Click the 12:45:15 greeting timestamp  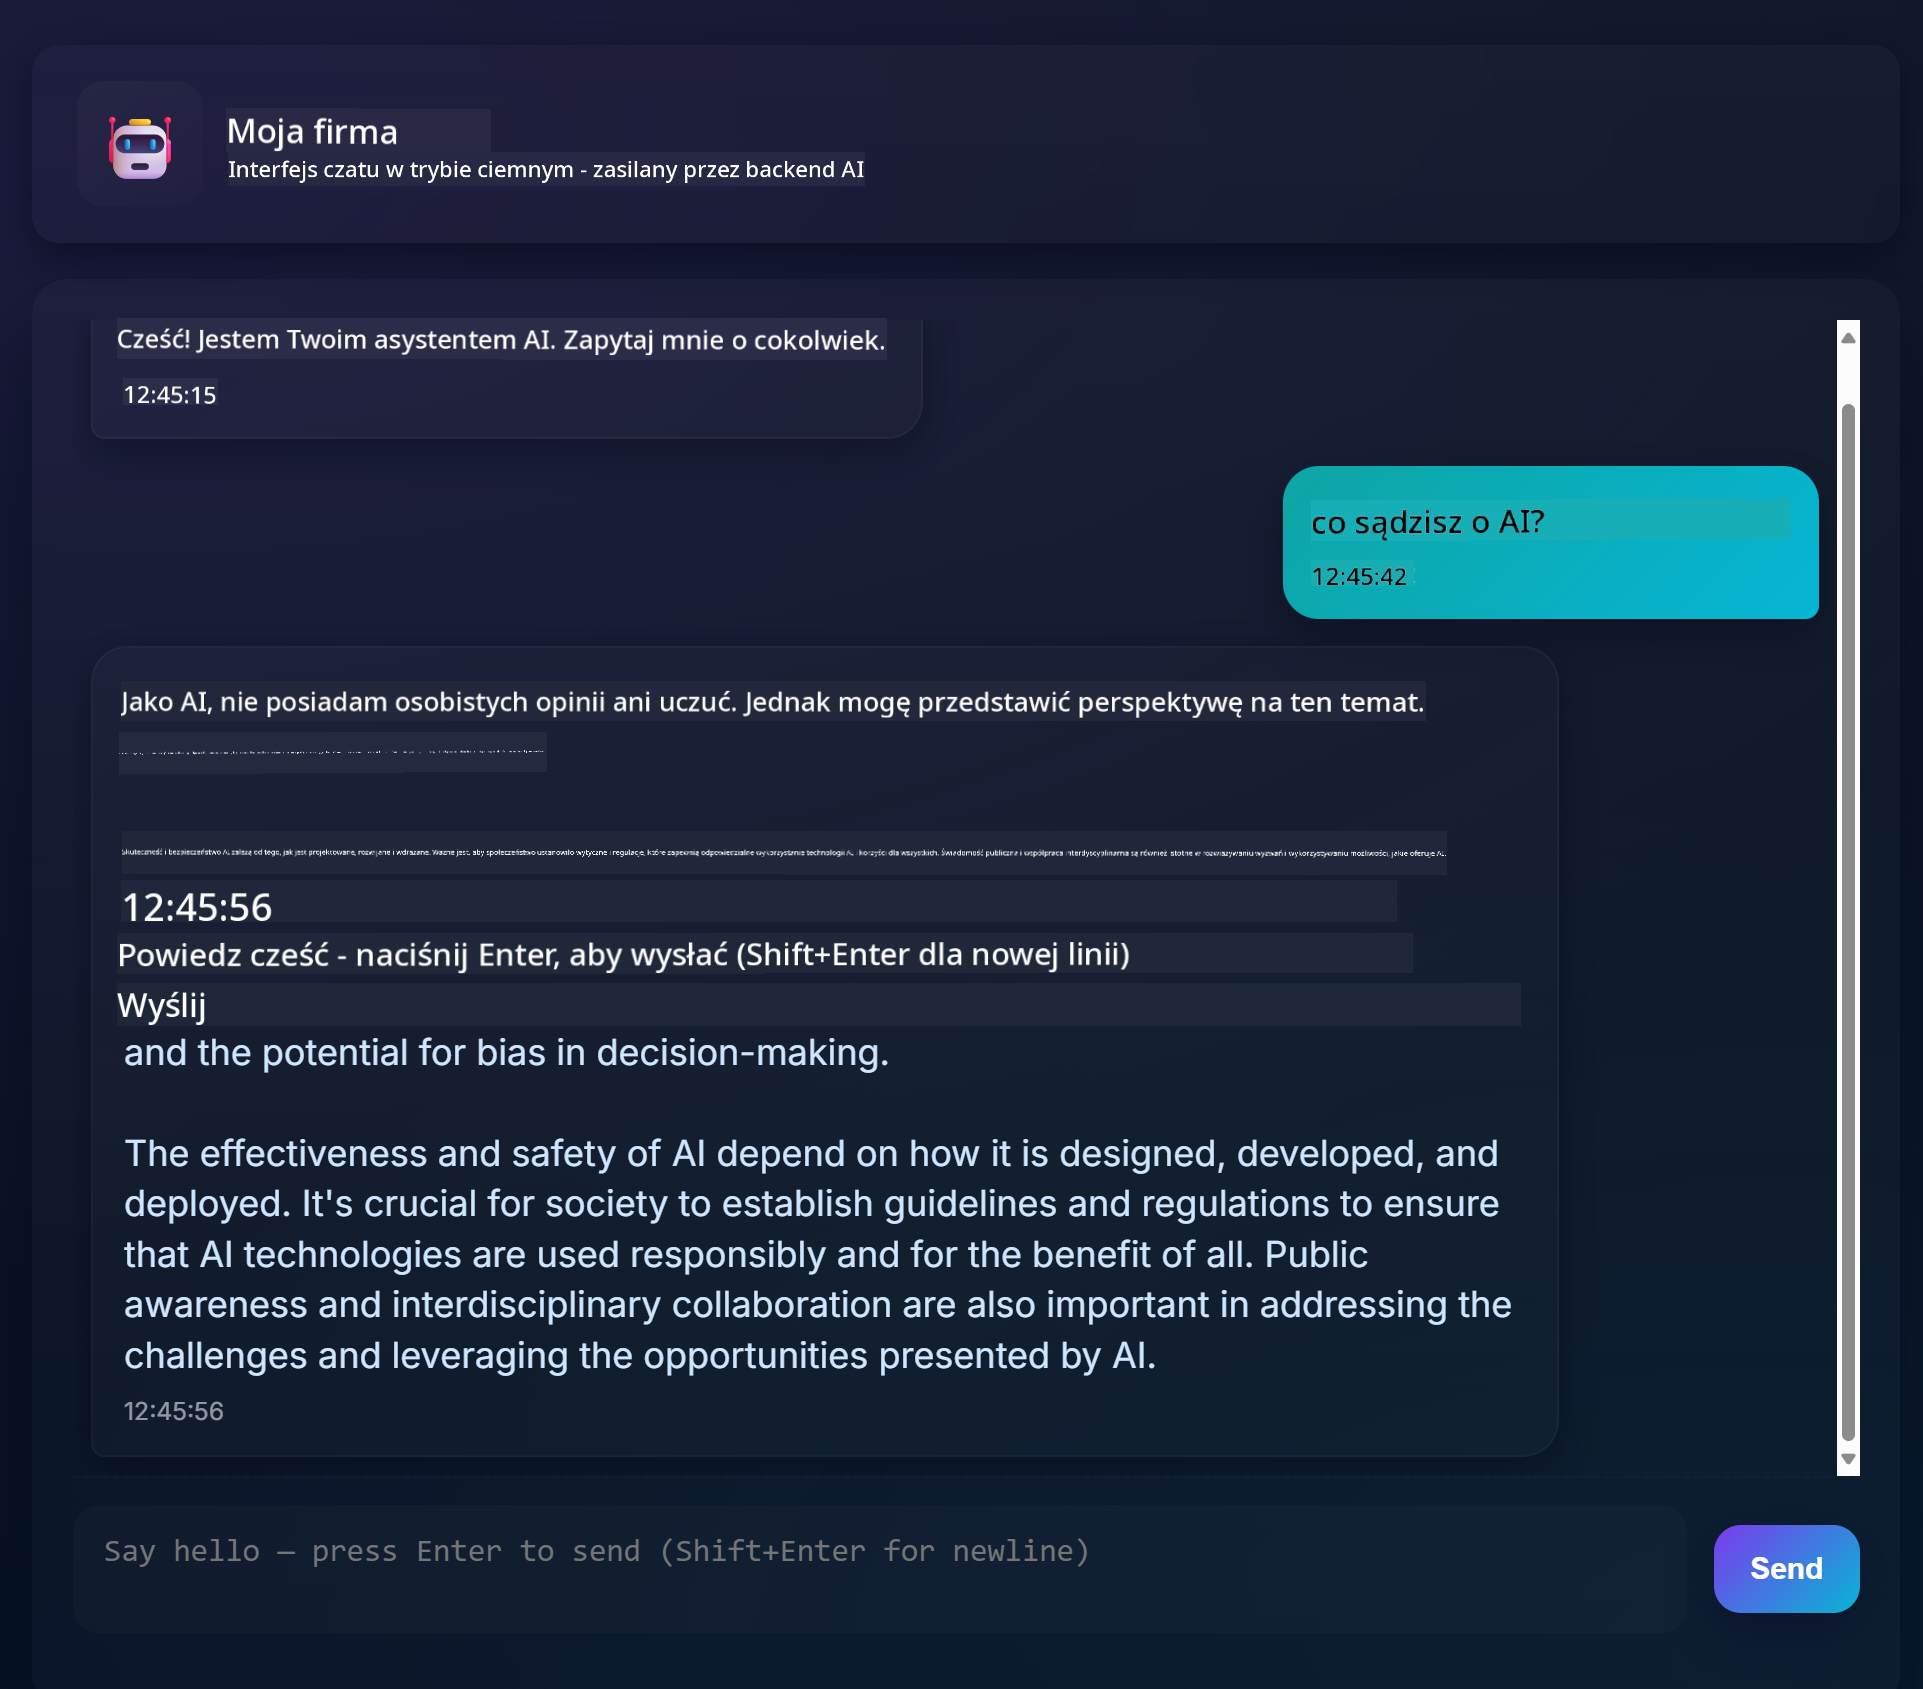point(169,395)
